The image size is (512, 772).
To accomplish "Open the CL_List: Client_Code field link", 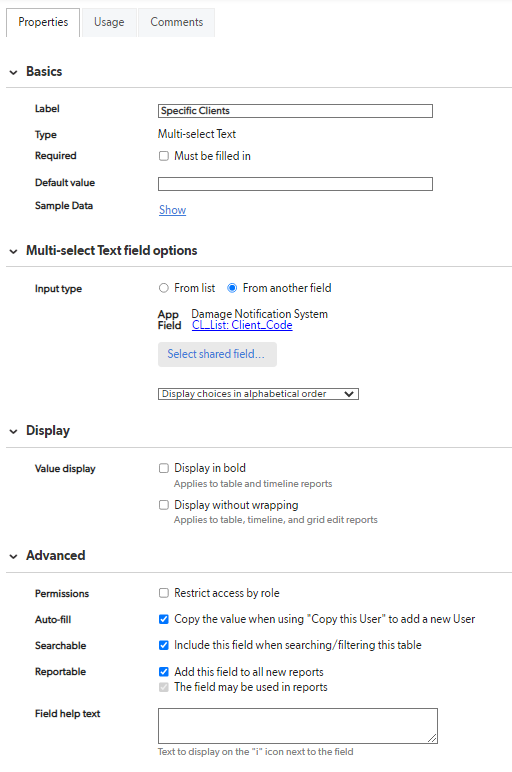I will click(242, 325).
